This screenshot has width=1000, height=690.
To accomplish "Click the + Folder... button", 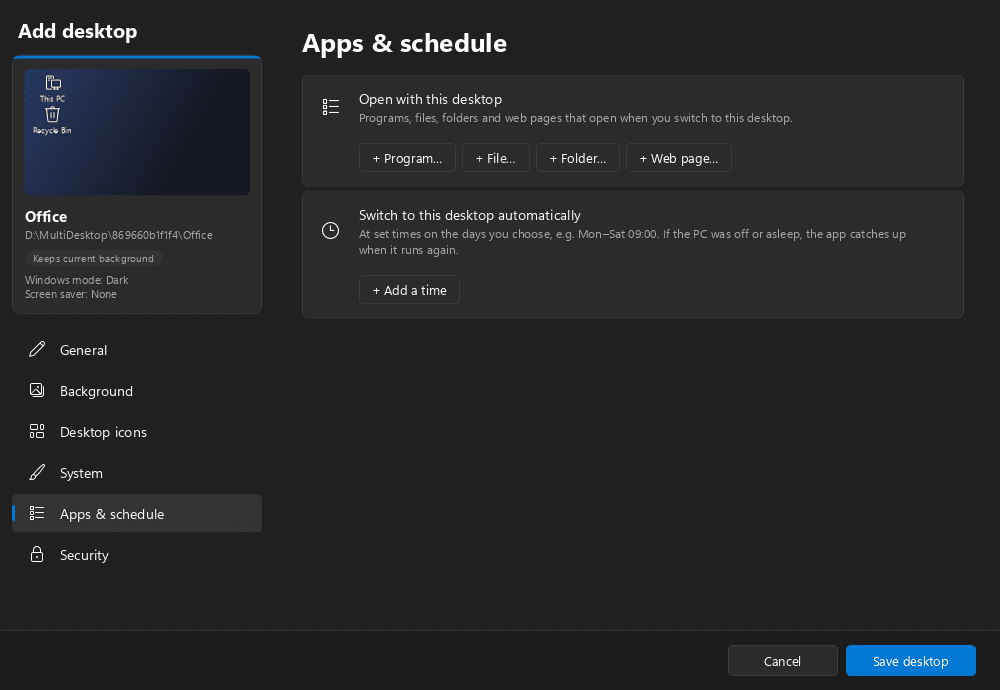I will 578,158.
